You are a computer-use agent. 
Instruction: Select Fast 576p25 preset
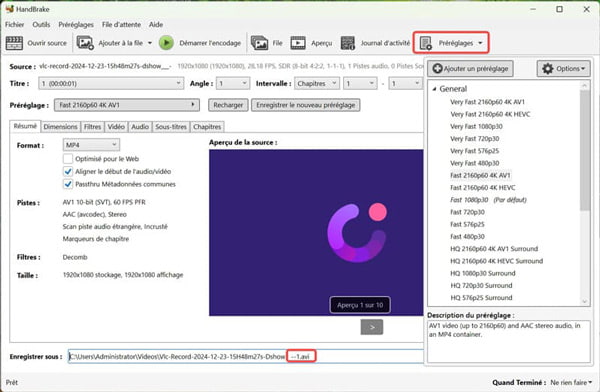click(x=467, y=224)
